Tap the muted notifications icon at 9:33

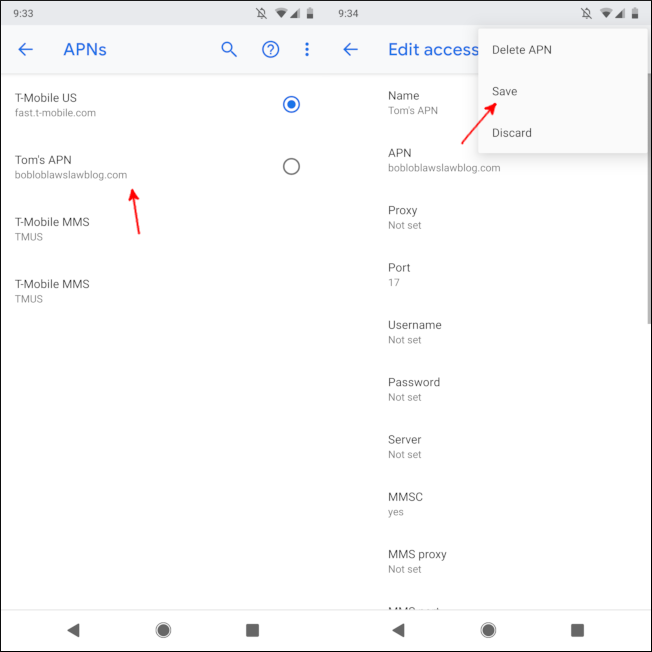tap(261, 13)
